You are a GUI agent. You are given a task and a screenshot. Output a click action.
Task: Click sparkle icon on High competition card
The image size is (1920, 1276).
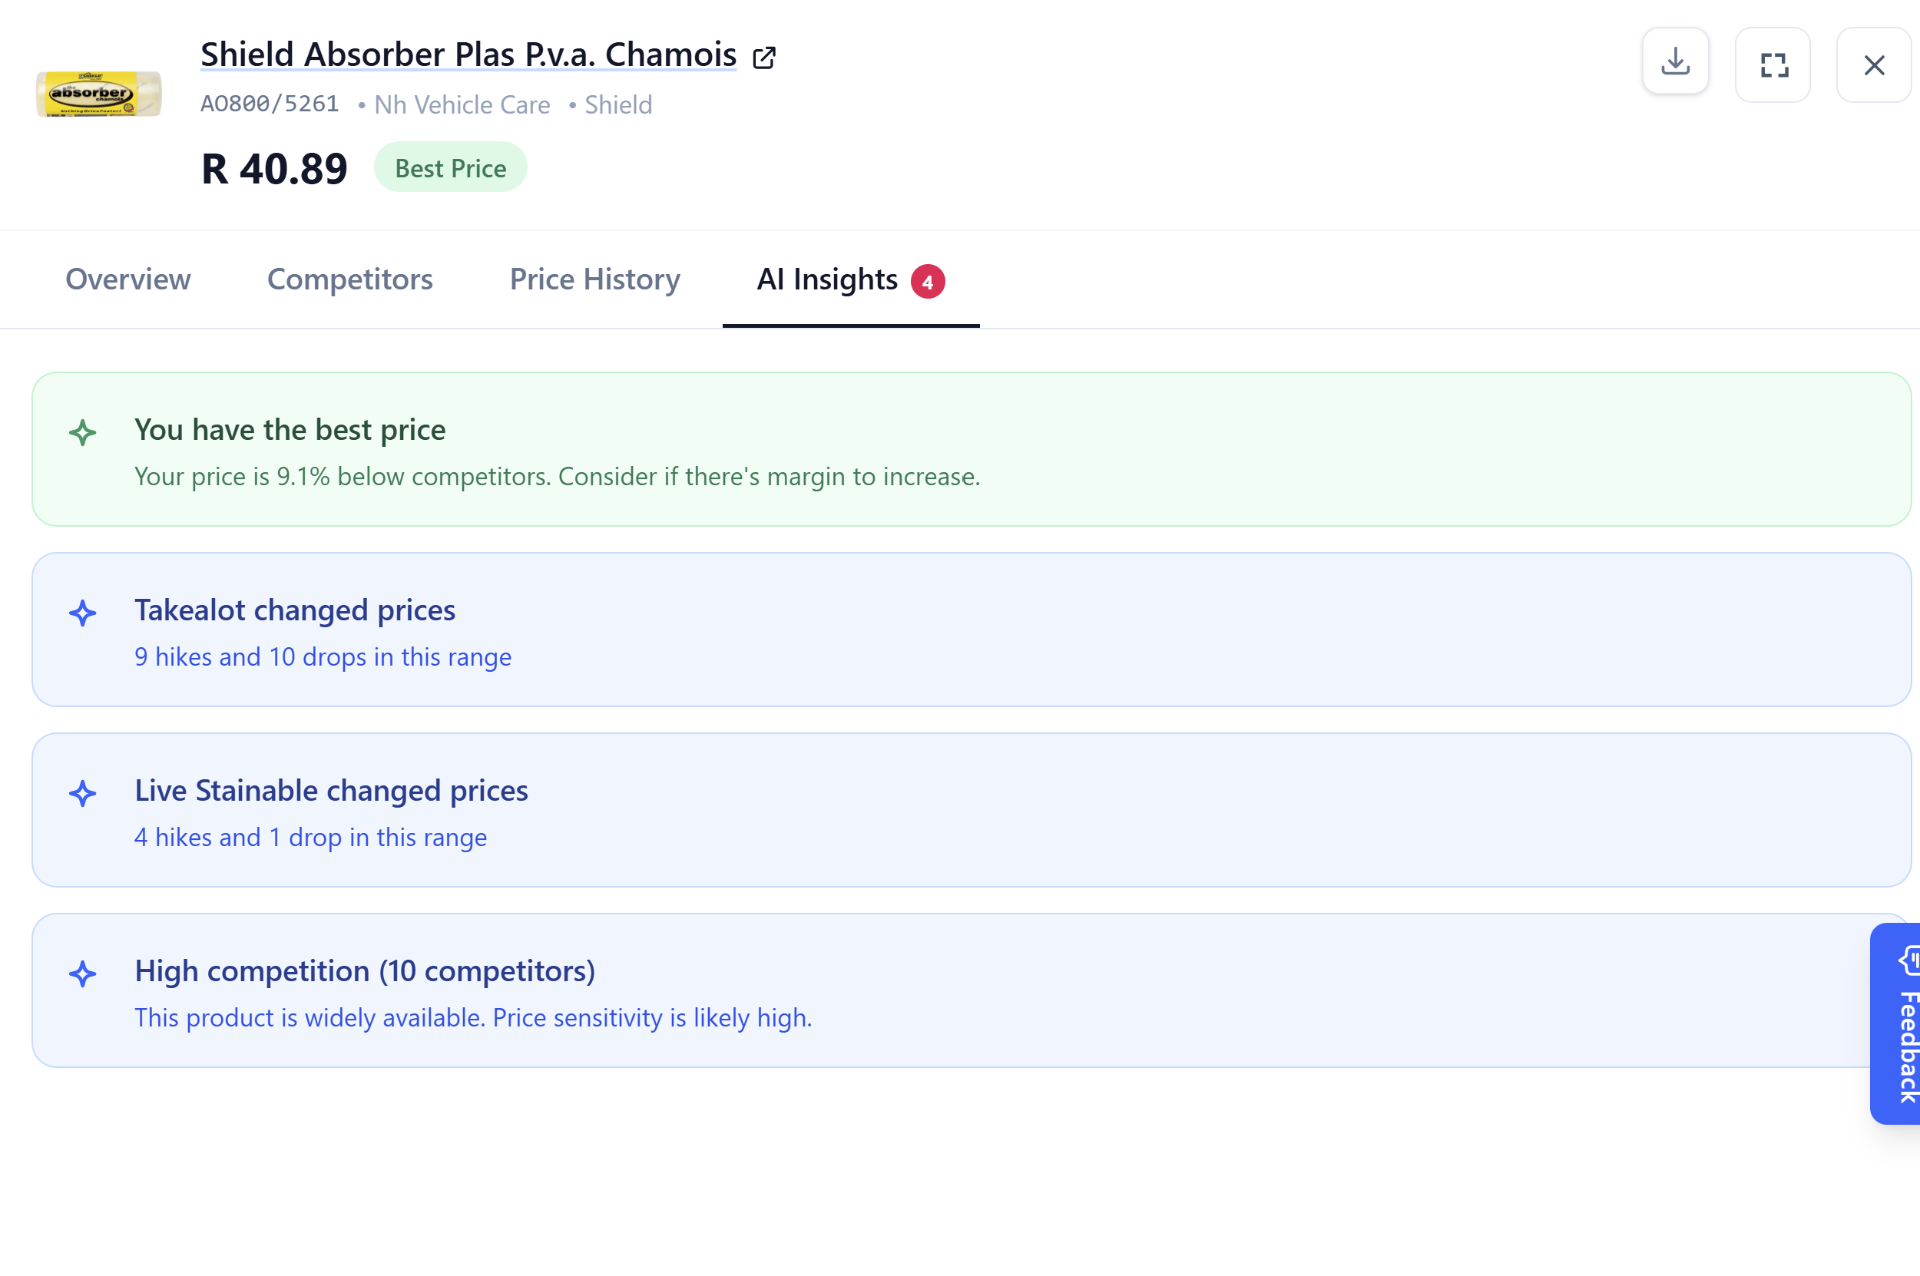pyautogui.click(x=83, y=974)
